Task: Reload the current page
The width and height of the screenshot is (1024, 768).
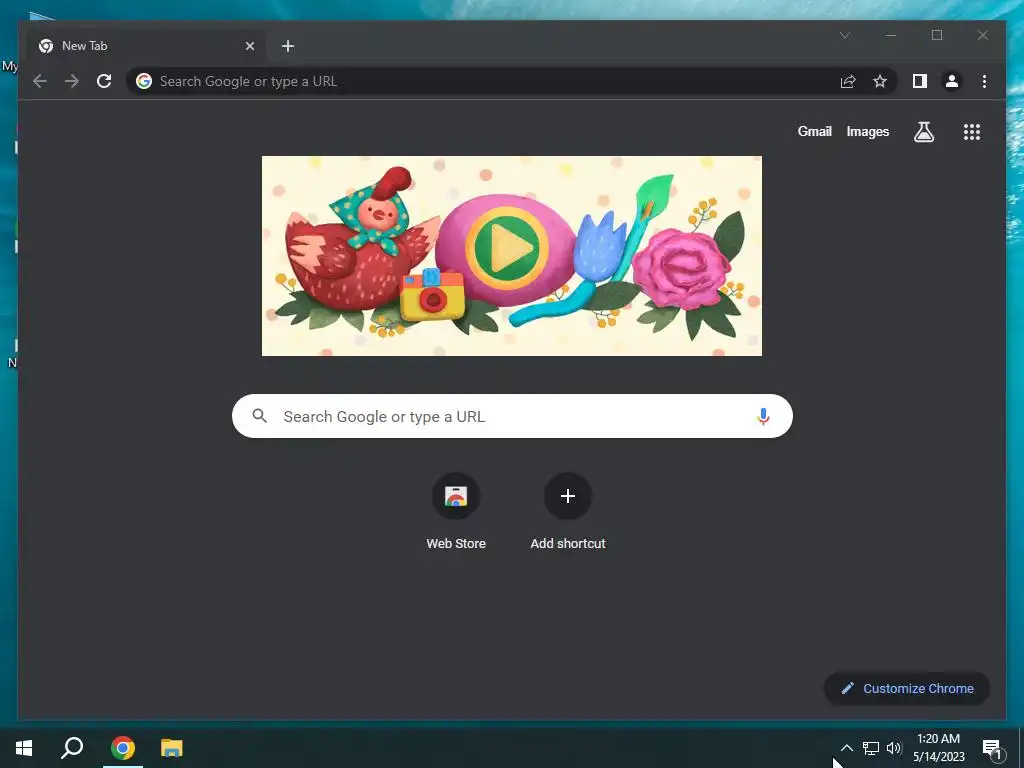Action: pyautogui.click(x=104, y=81)
